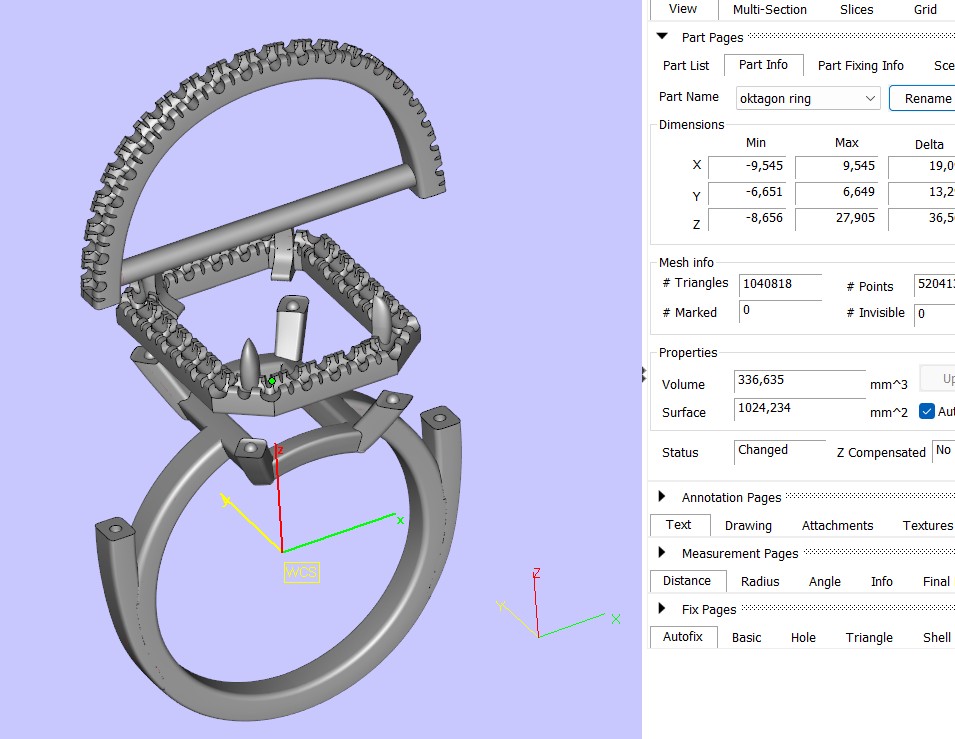The height and width of the screenshot is (739, 955).
Task: Select the Part Info tab
Action: coord(763,65)
